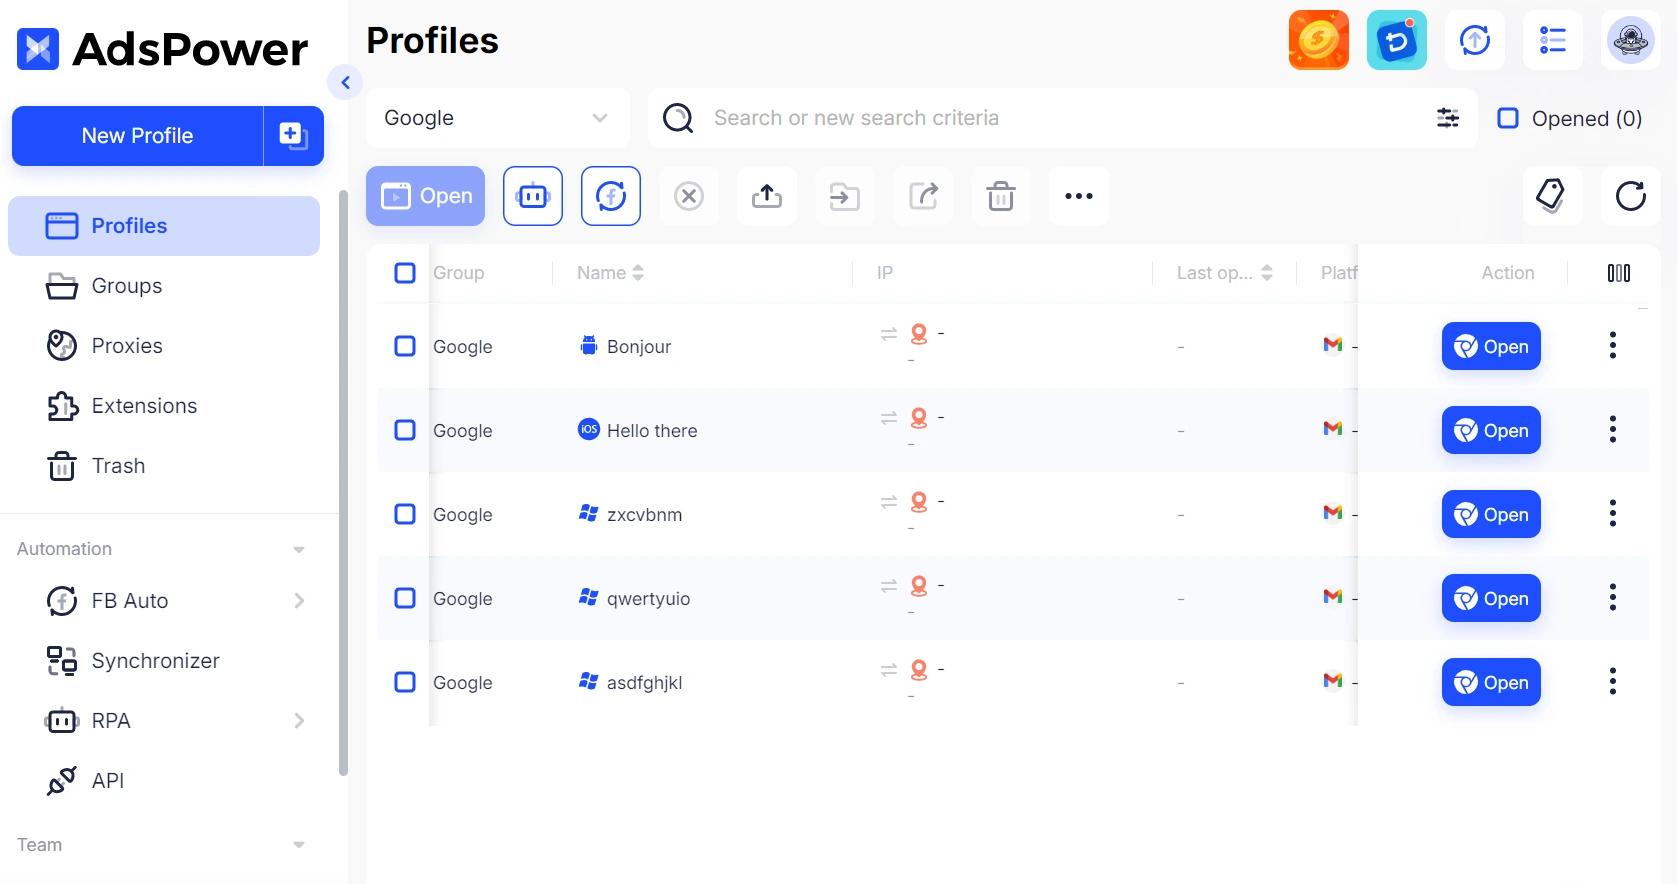The image size is (1677, 884).
Task: Click the profile name 'asdfghjkl'
Action: [644, 682]
